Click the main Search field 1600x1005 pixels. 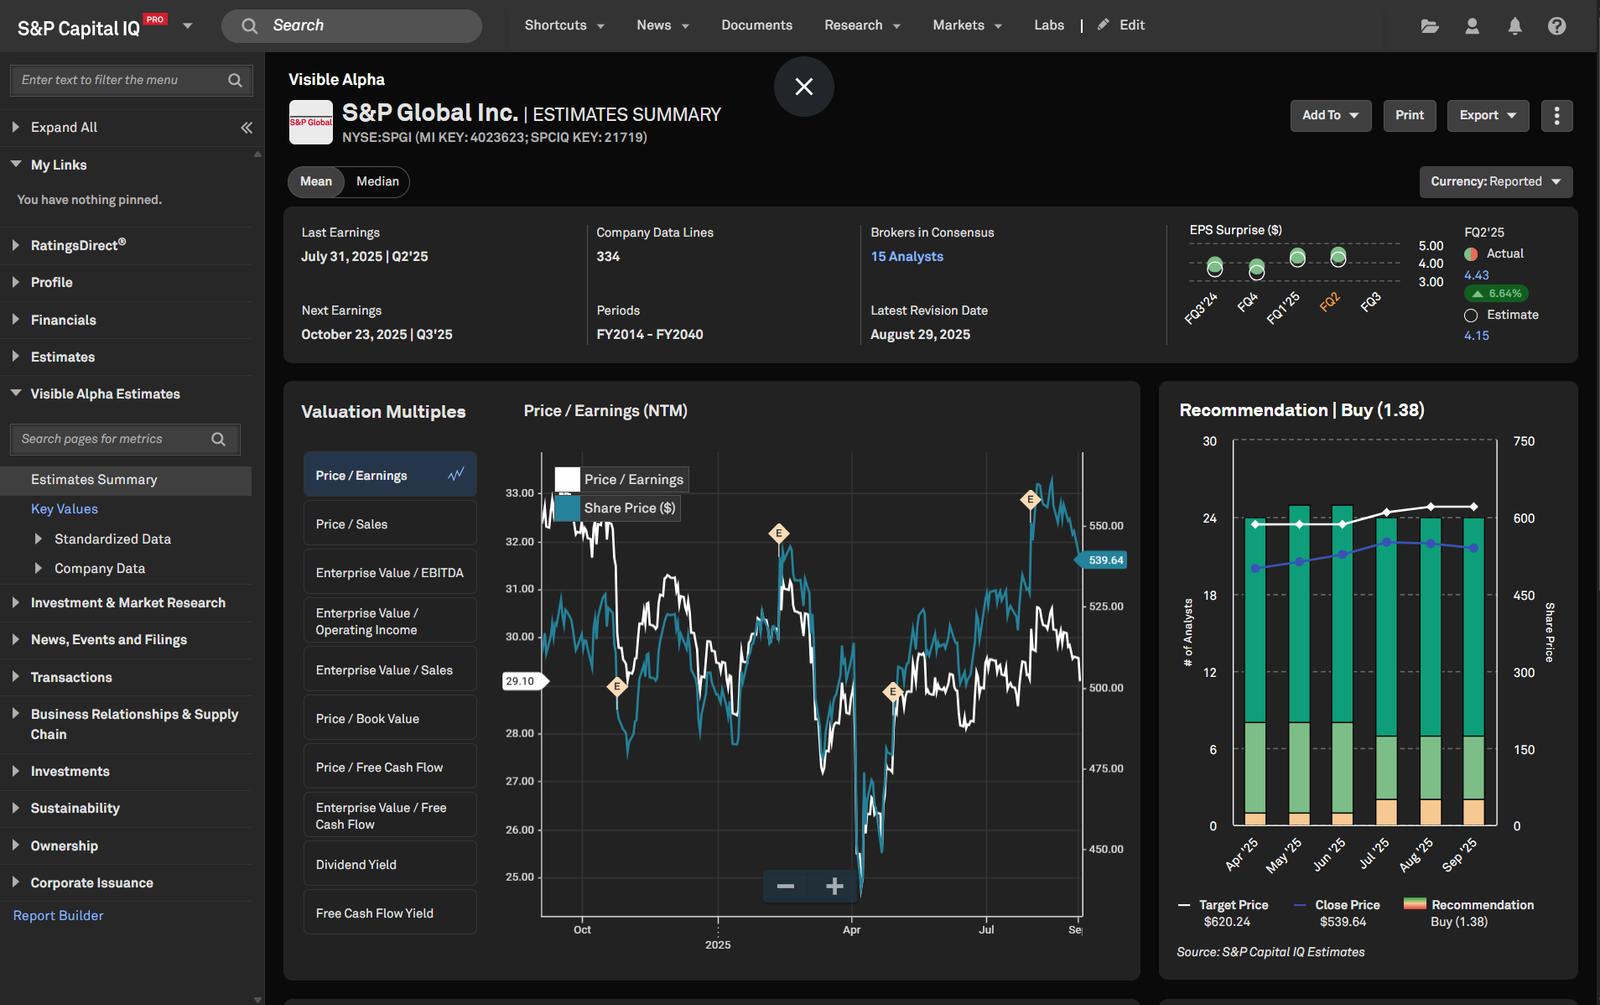coord(351,26)
